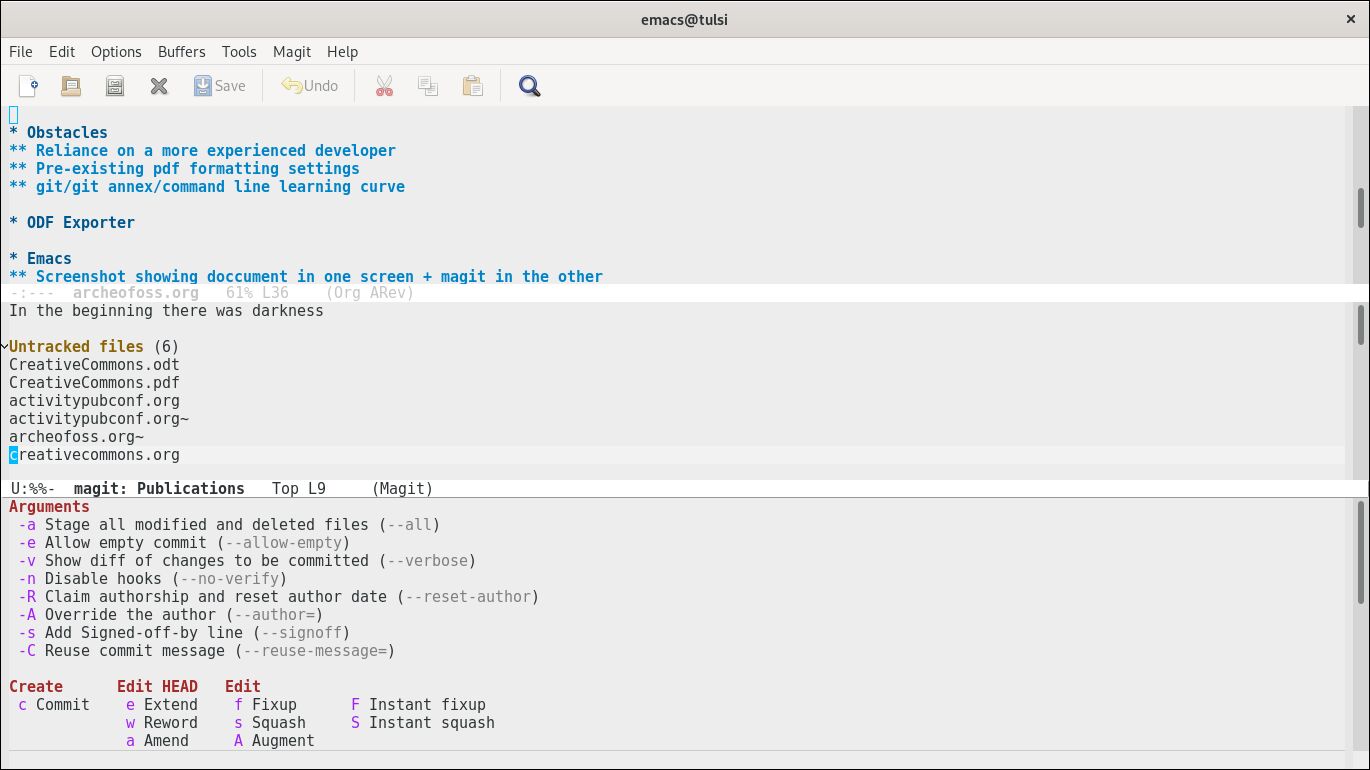This screenshot has height=770, width=1370.
Task: Click the Copy toolbar icon
Action: (x=428, y=86)
